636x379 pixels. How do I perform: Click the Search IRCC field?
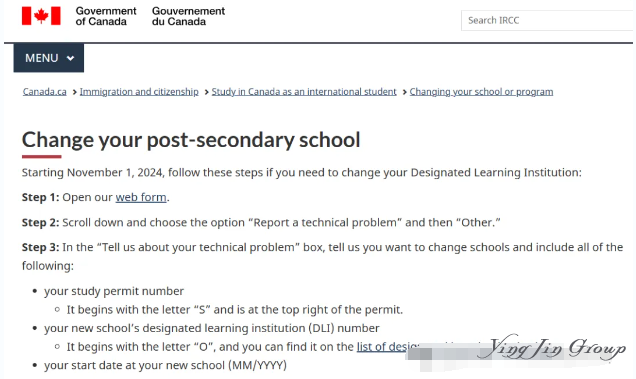click(548, 20)
